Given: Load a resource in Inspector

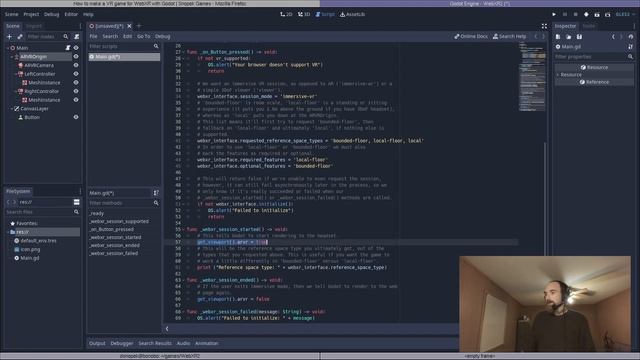Looking at the screenshot, I should click(x=569, y=37).
